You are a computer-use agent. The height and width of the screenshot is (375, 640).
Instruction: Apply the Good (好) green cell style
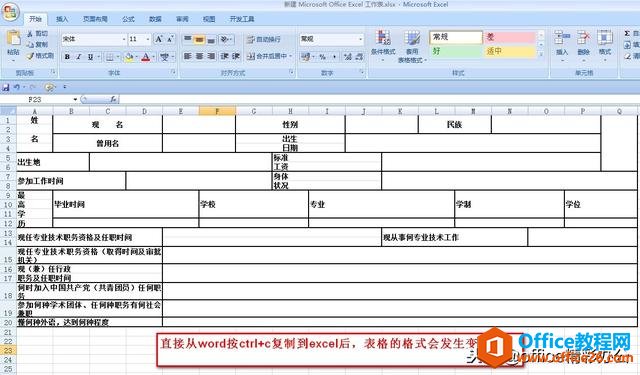[x=456, y=51]
